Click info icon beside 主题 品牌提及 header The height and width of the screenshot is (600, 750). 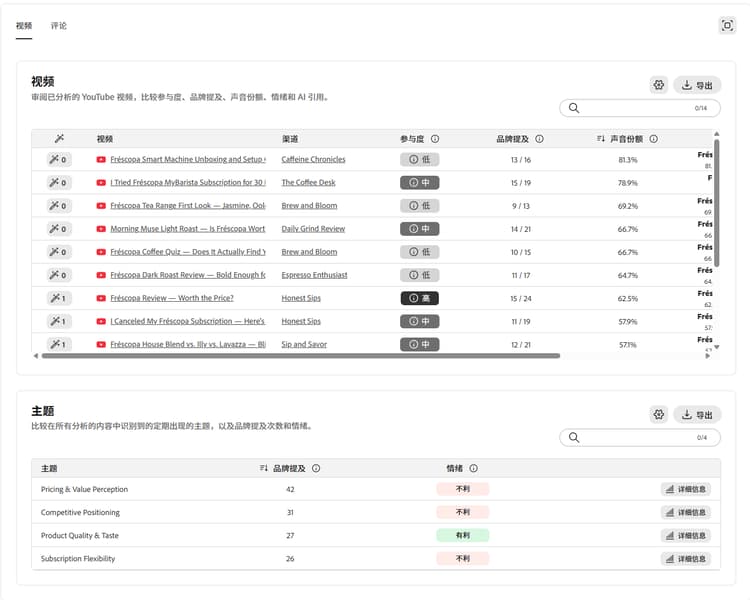316,468
